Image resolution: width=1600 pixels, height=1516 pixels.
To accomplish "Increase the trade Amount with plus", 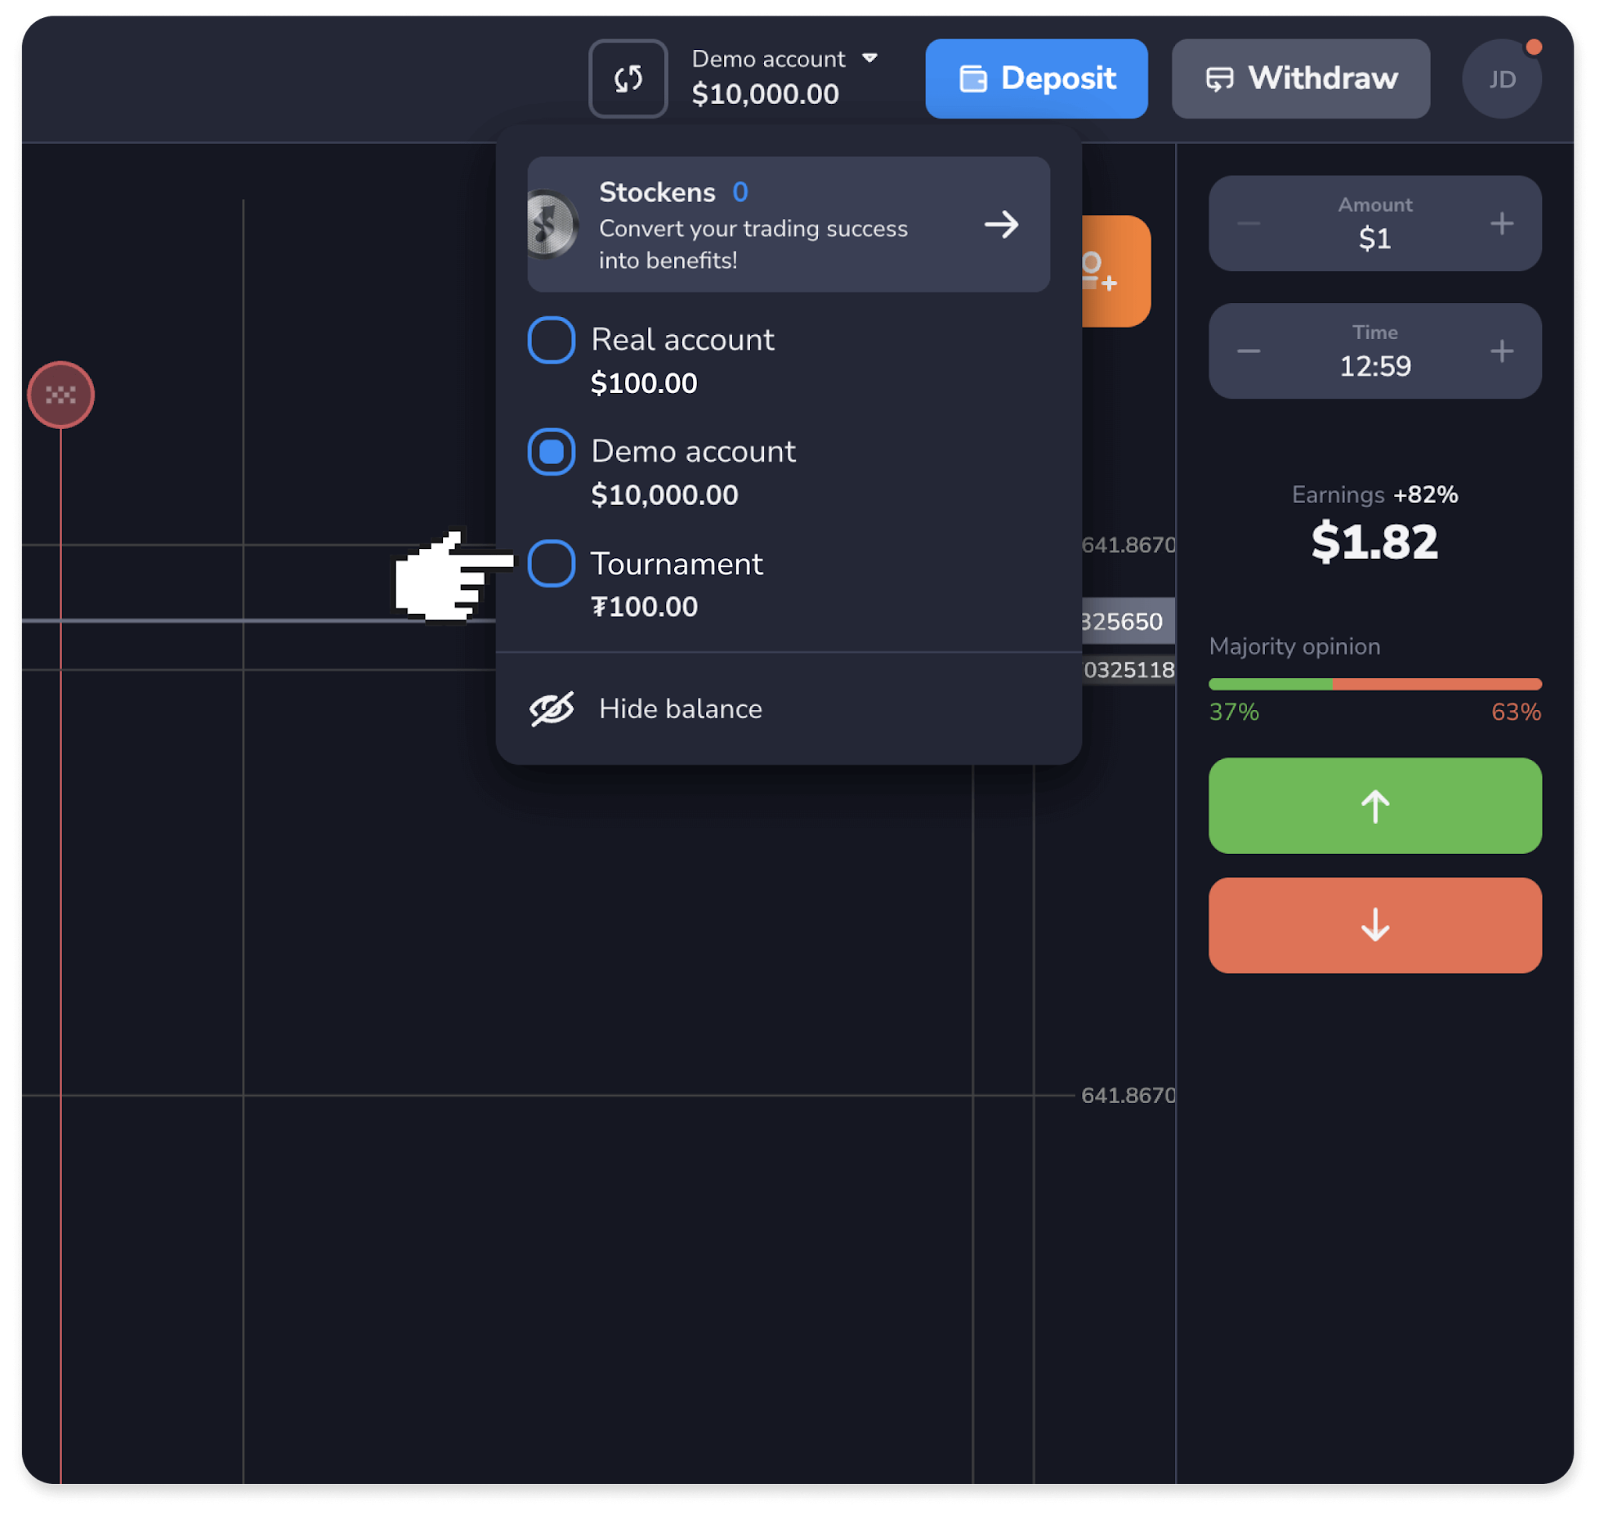I will [1501, 224].
